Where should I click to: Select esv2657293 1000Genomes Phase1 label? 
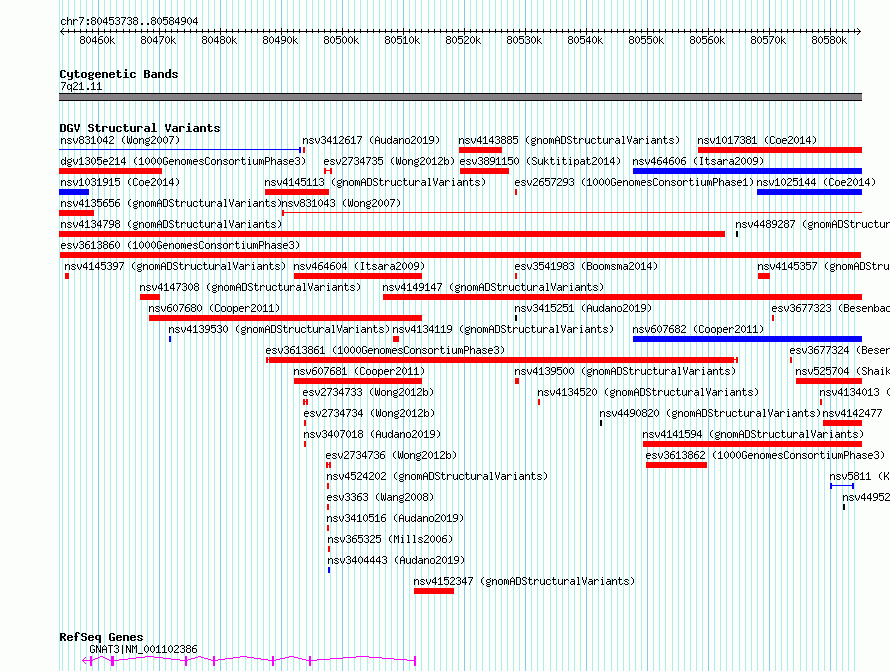point(634,182)
